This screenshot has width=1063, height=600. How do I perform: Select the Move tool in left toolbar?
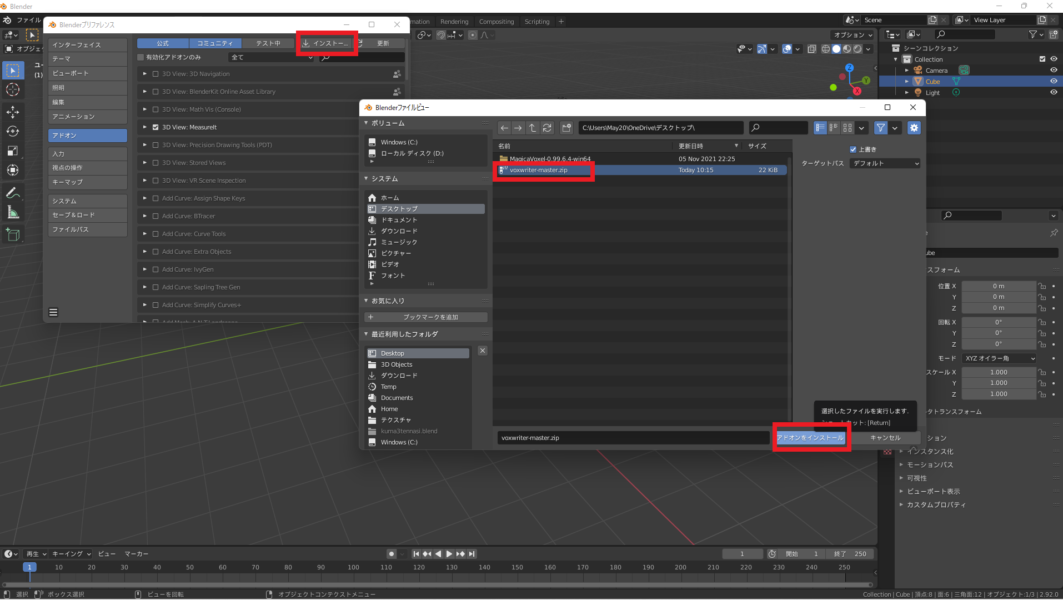tap(13, 111)
